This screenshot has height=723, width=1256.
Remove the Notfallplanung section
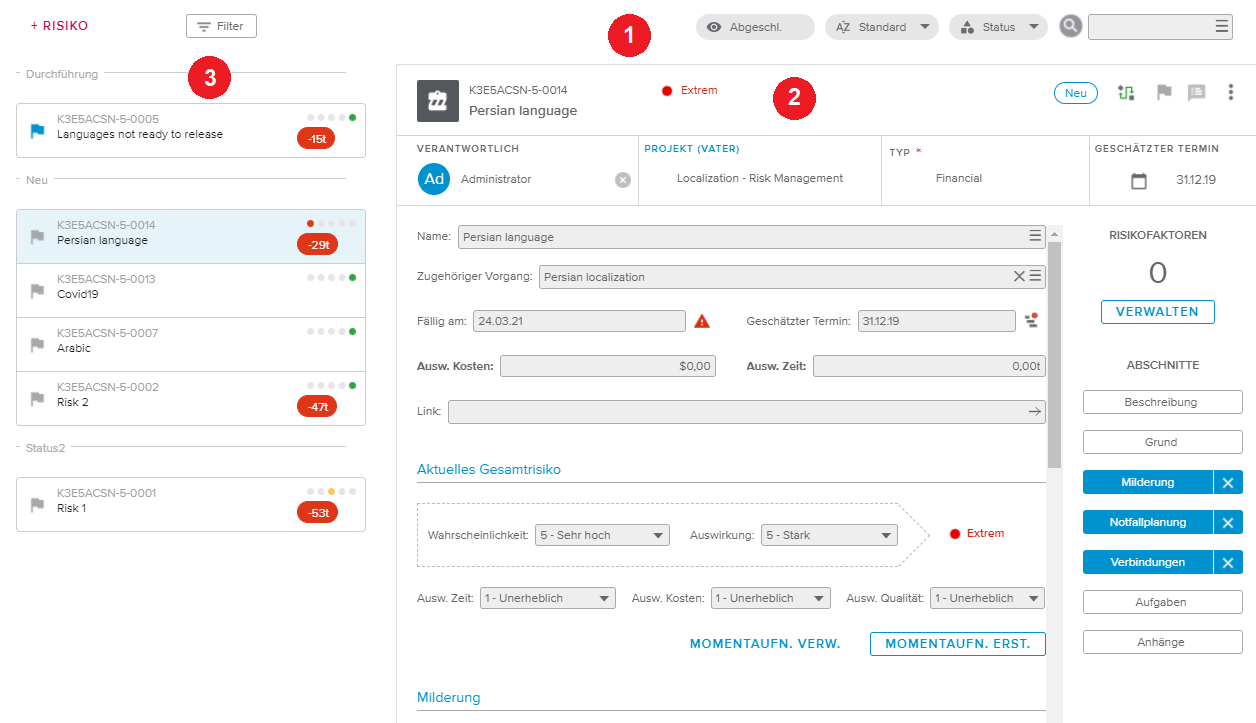click(x=1228, y=522)
